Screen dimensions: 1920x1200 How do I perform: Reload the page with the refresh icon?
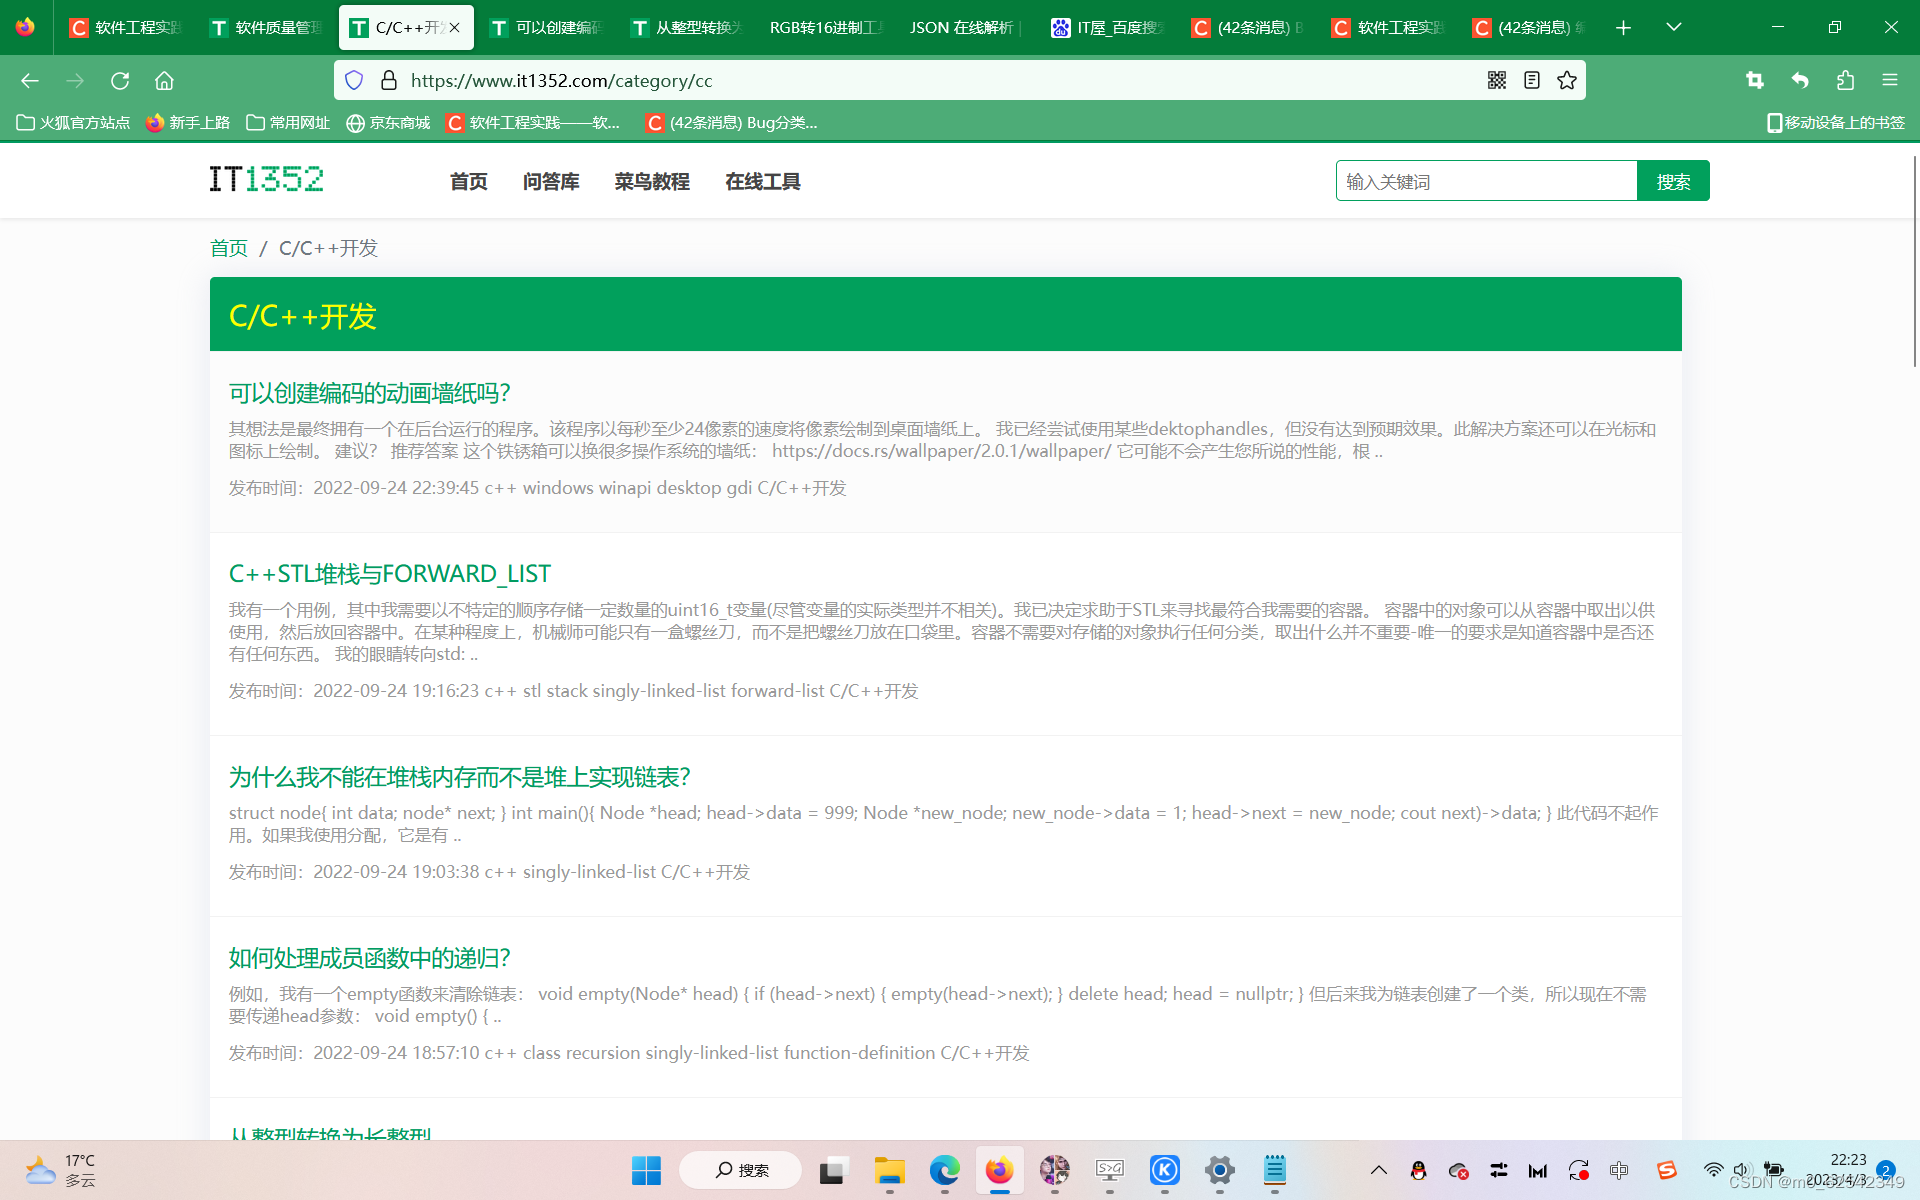120,80
